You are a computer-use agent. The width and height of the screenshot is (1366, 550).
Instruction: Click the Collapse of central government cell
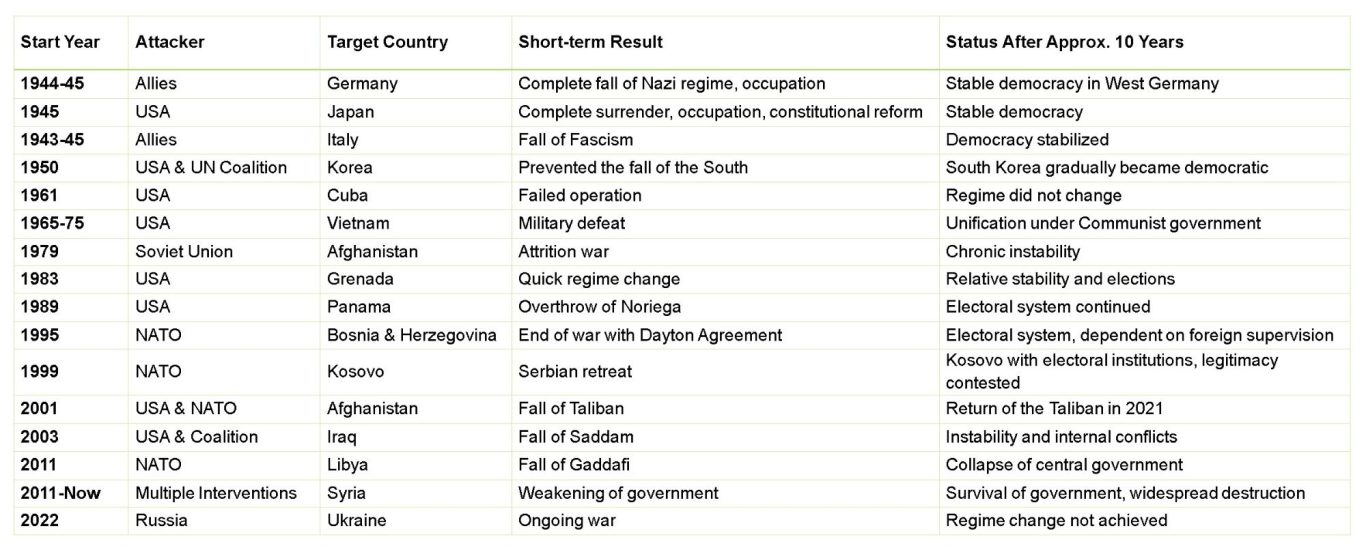(1064, 465)
